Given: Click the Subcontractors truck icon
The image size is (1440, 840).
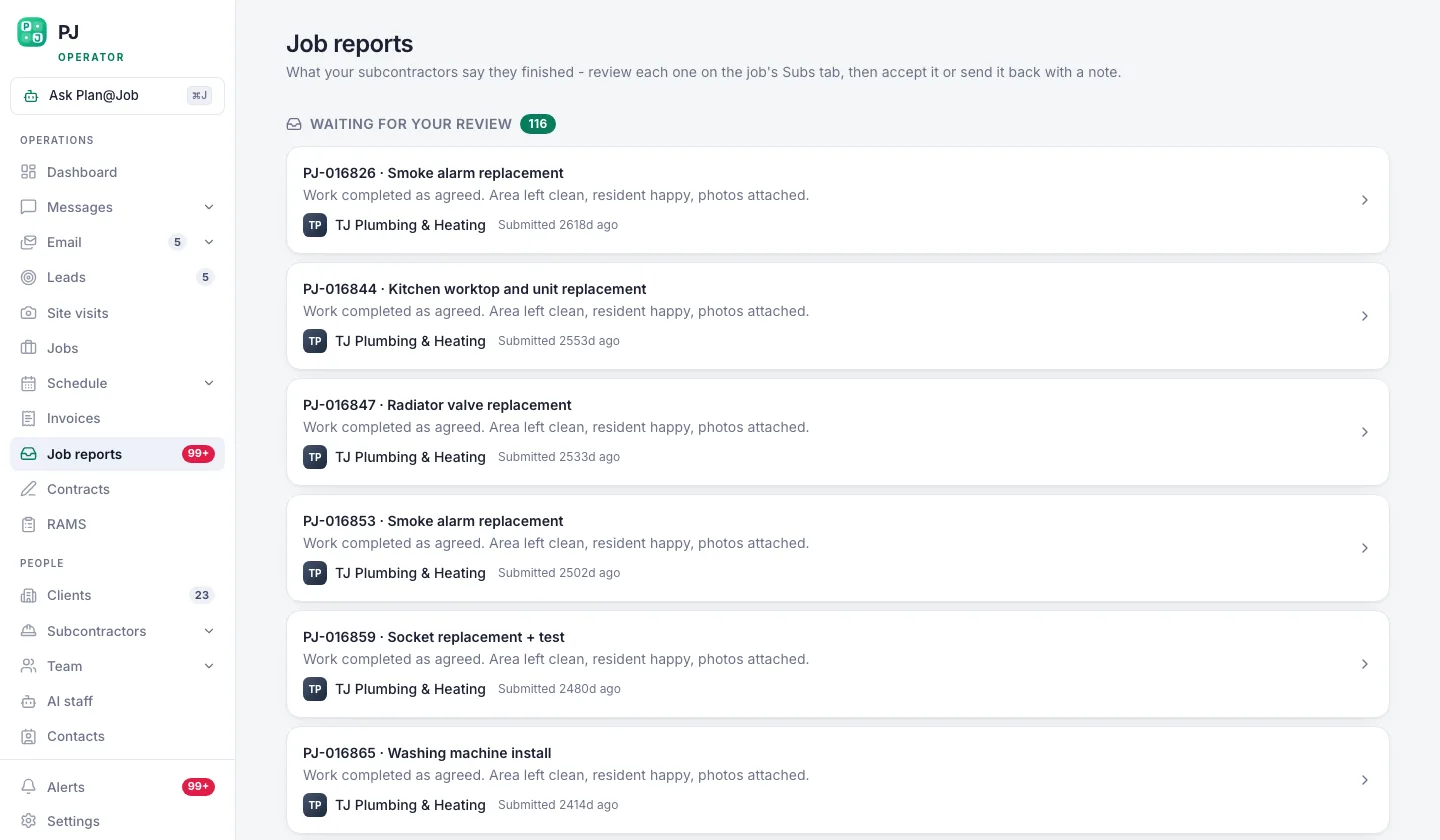Looking at the screenshot, I should (29, 631).
